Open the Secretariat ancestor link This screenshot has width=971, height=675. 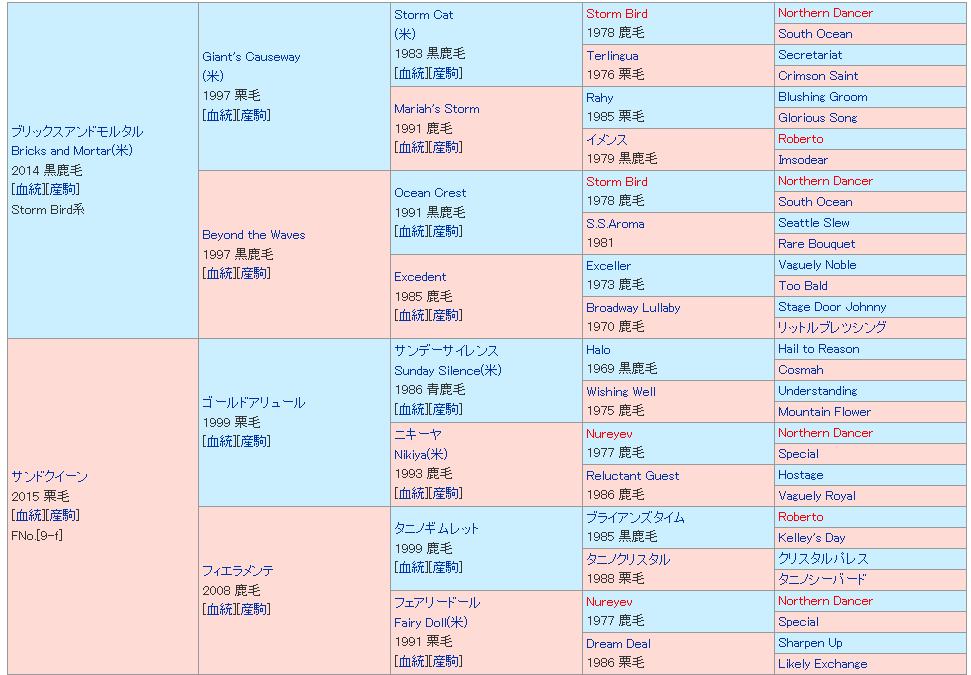tap(810, 55)
